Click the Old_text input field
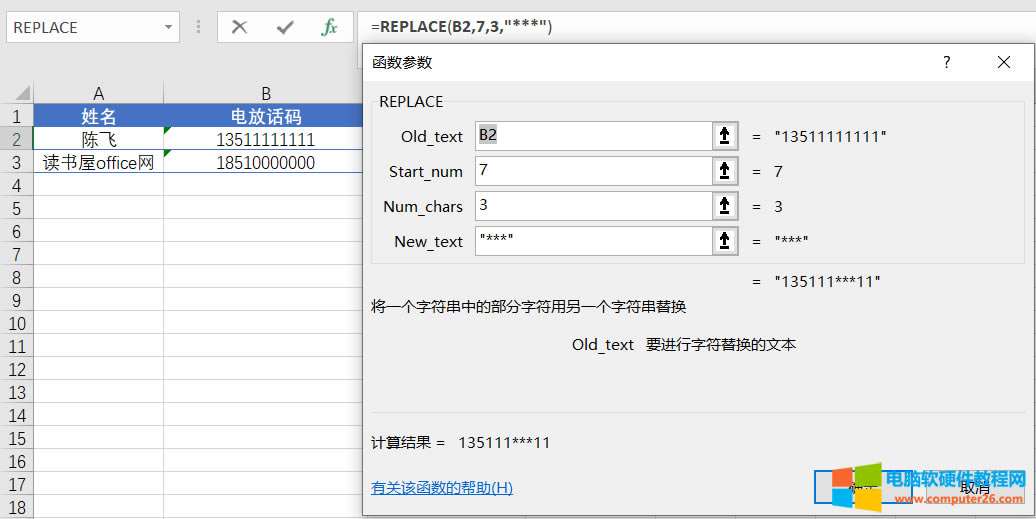 [x=592, y=136]
